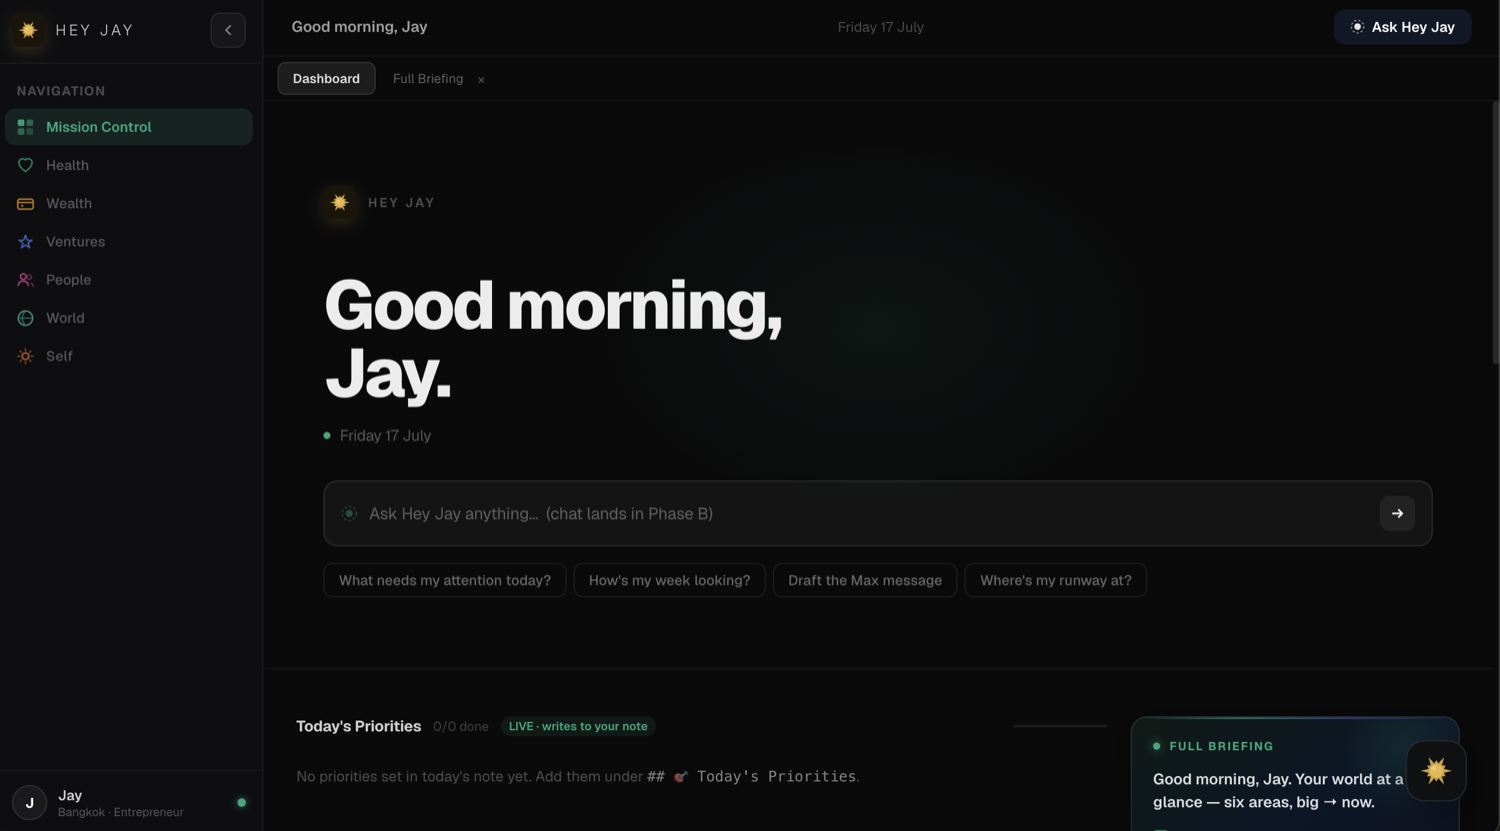Image resolution: width=1500 pixels, height=831 pixels.
Task: Click the 'LIVE · writes to your note' badge
Action: coord(578,726)
